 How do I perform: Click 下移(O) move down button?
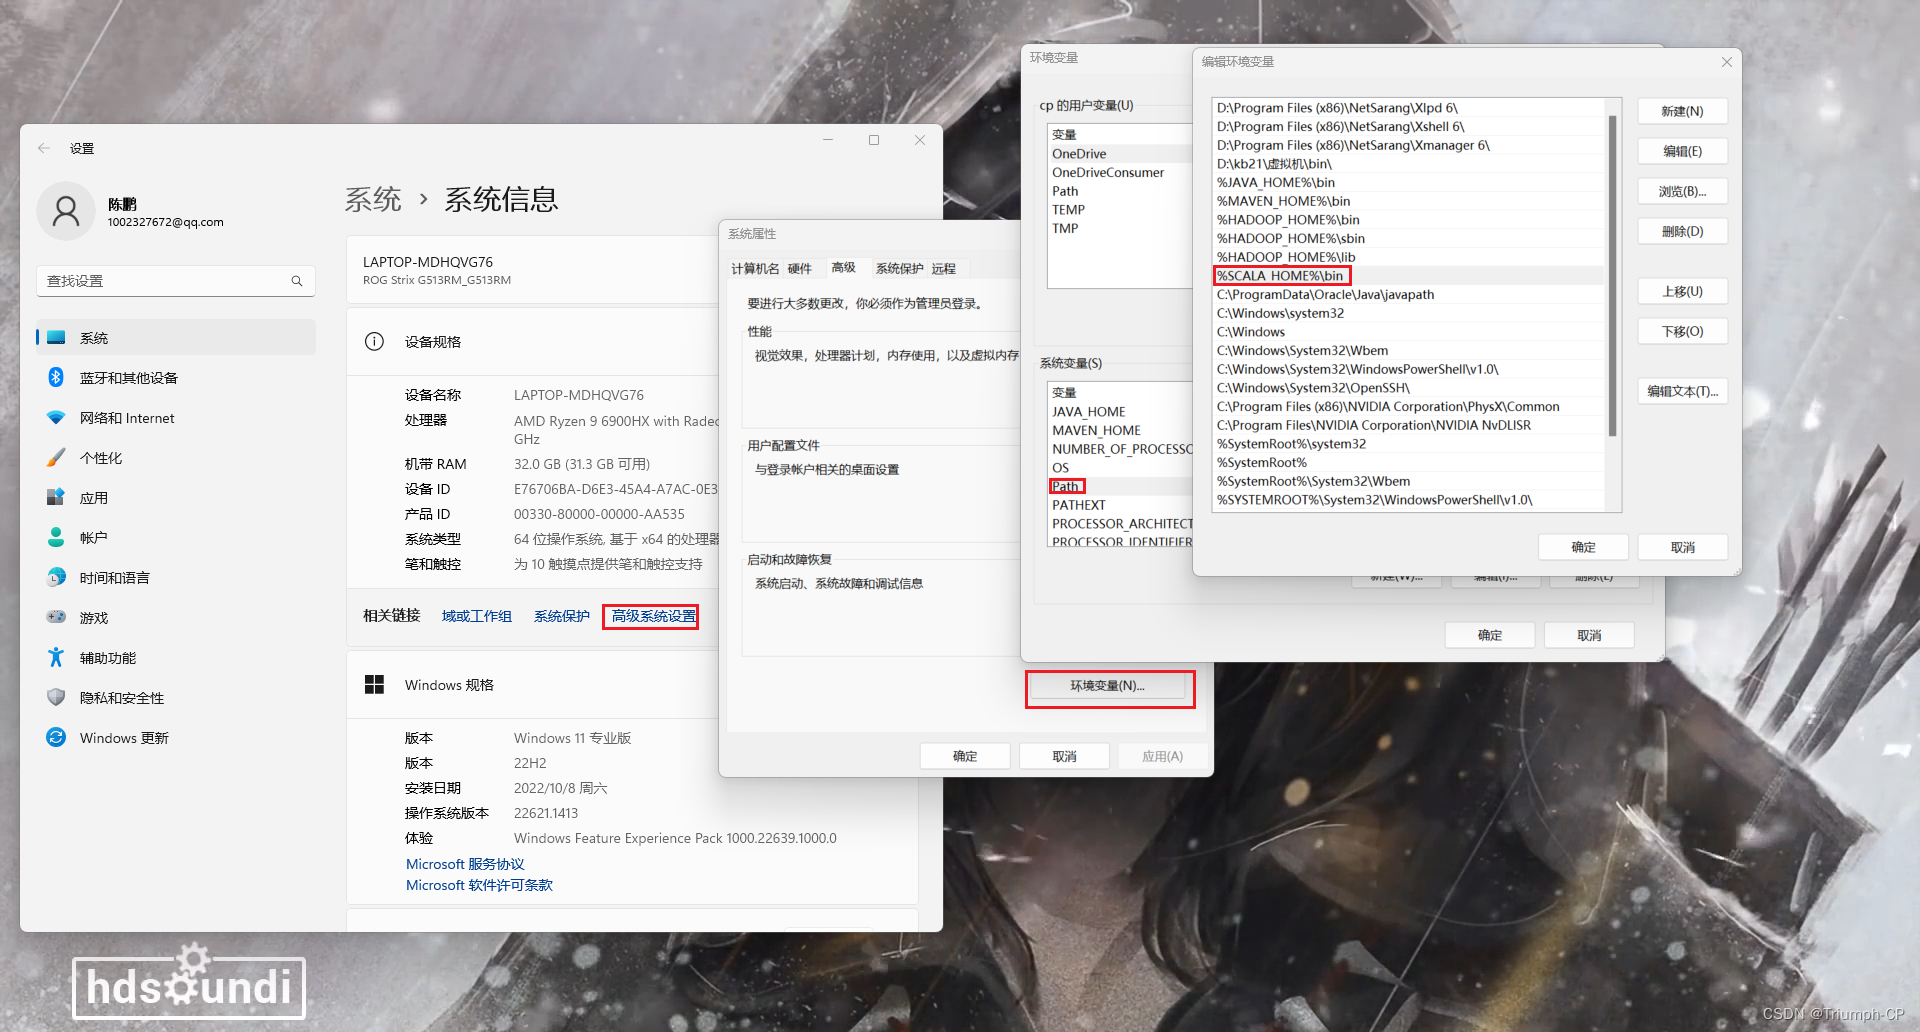(1682, 331)
